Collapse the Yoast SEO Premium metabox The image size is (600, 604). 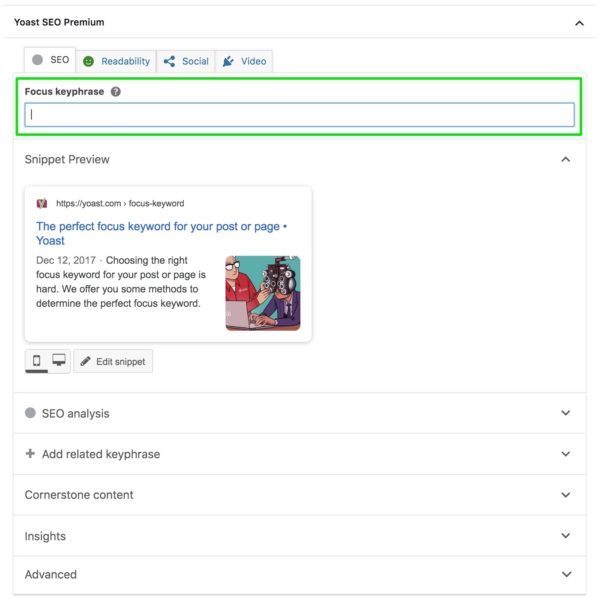click(x=579, y=22)
